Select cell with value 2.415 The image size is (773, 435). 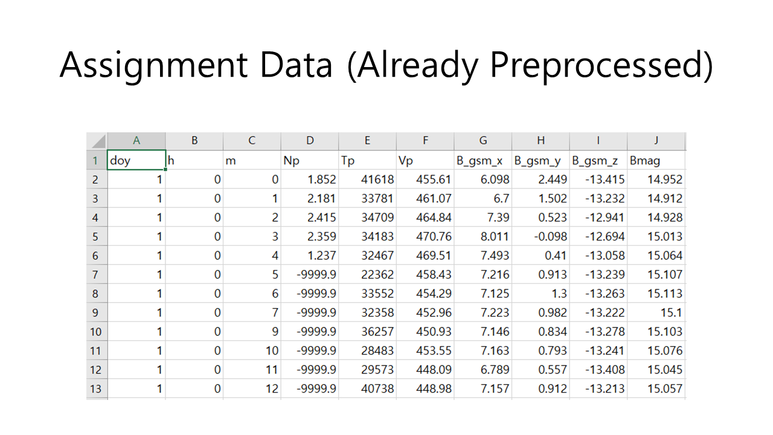pyautogui.click(x=310, y=218)
